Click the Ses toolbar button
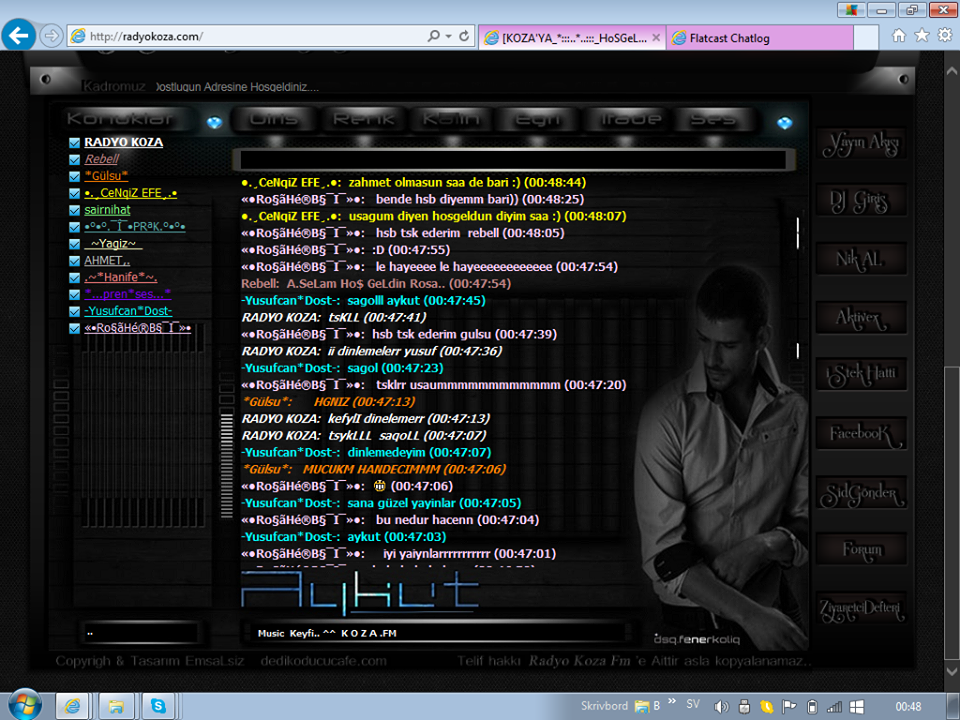 click(714, 119)
